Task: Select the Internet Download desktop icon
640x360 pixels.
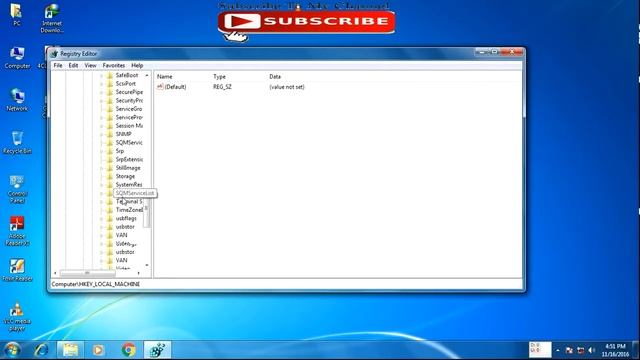Action: point(52,18)
